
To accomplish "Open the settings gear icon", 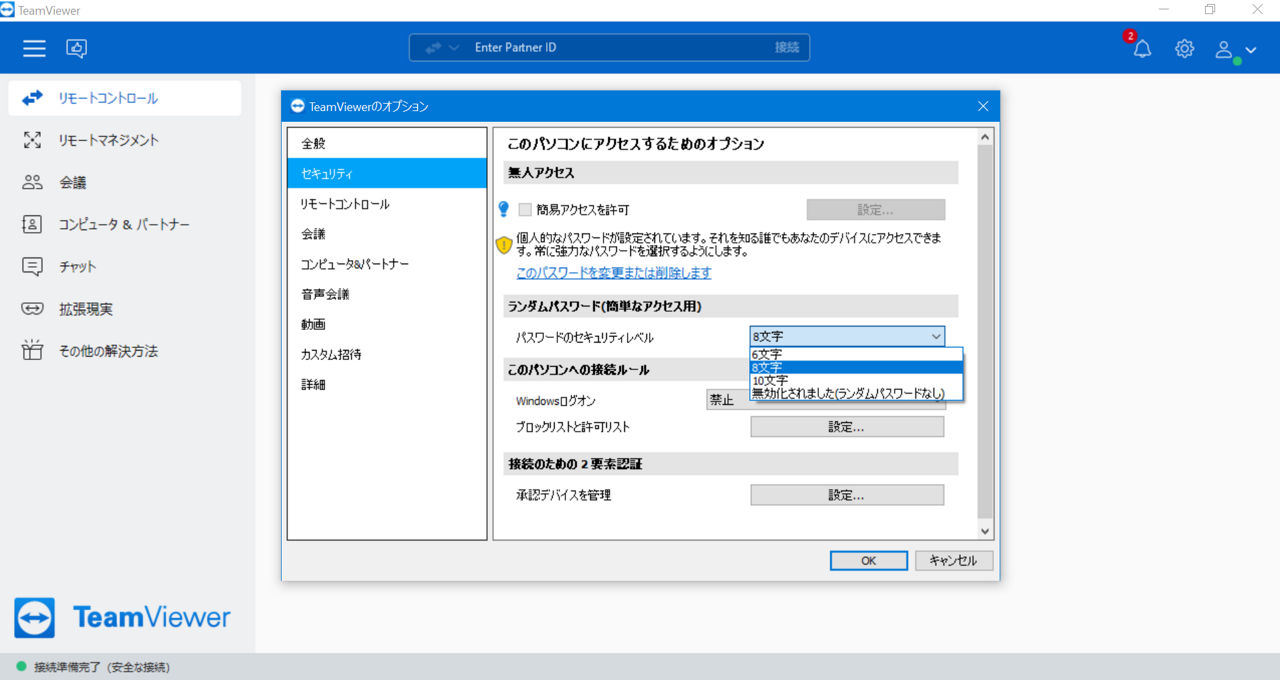I will coord(1184,48).
